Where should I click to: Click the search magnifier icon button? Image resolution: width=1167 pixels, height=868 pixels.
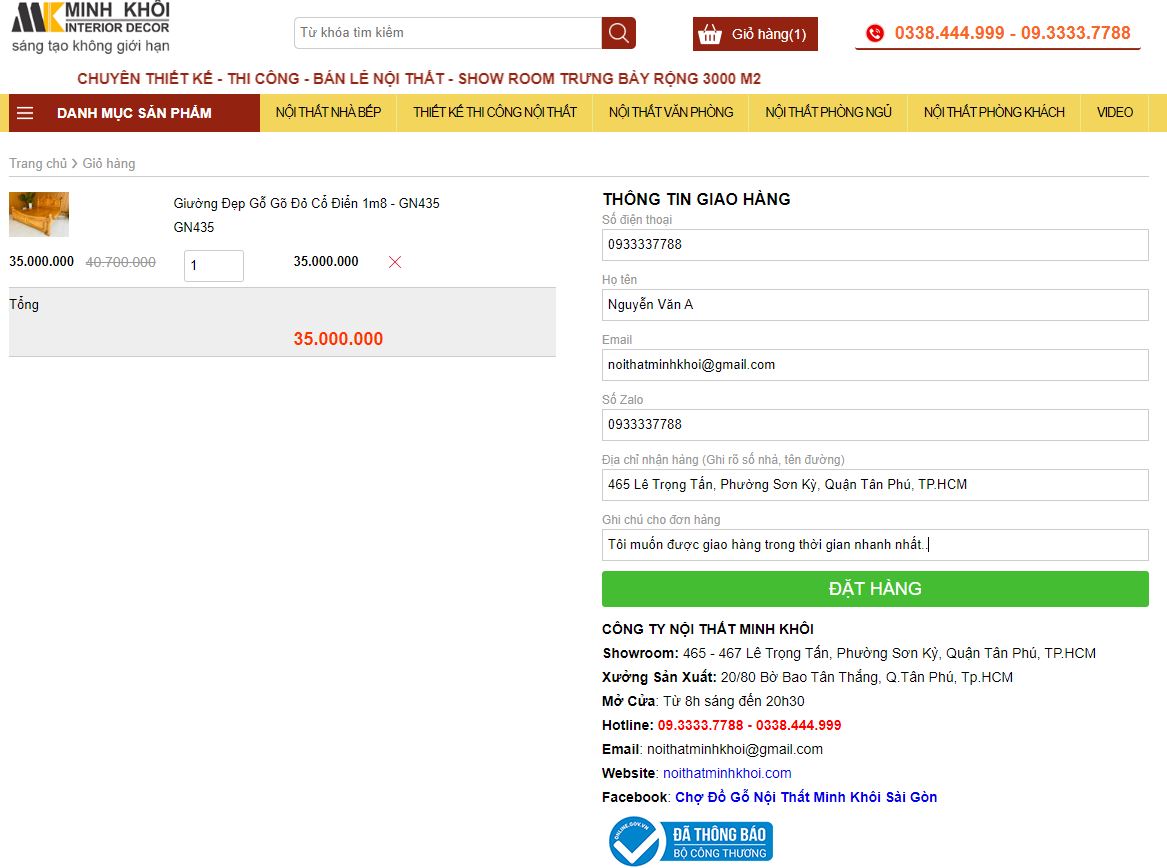click(x=618, y=33)
